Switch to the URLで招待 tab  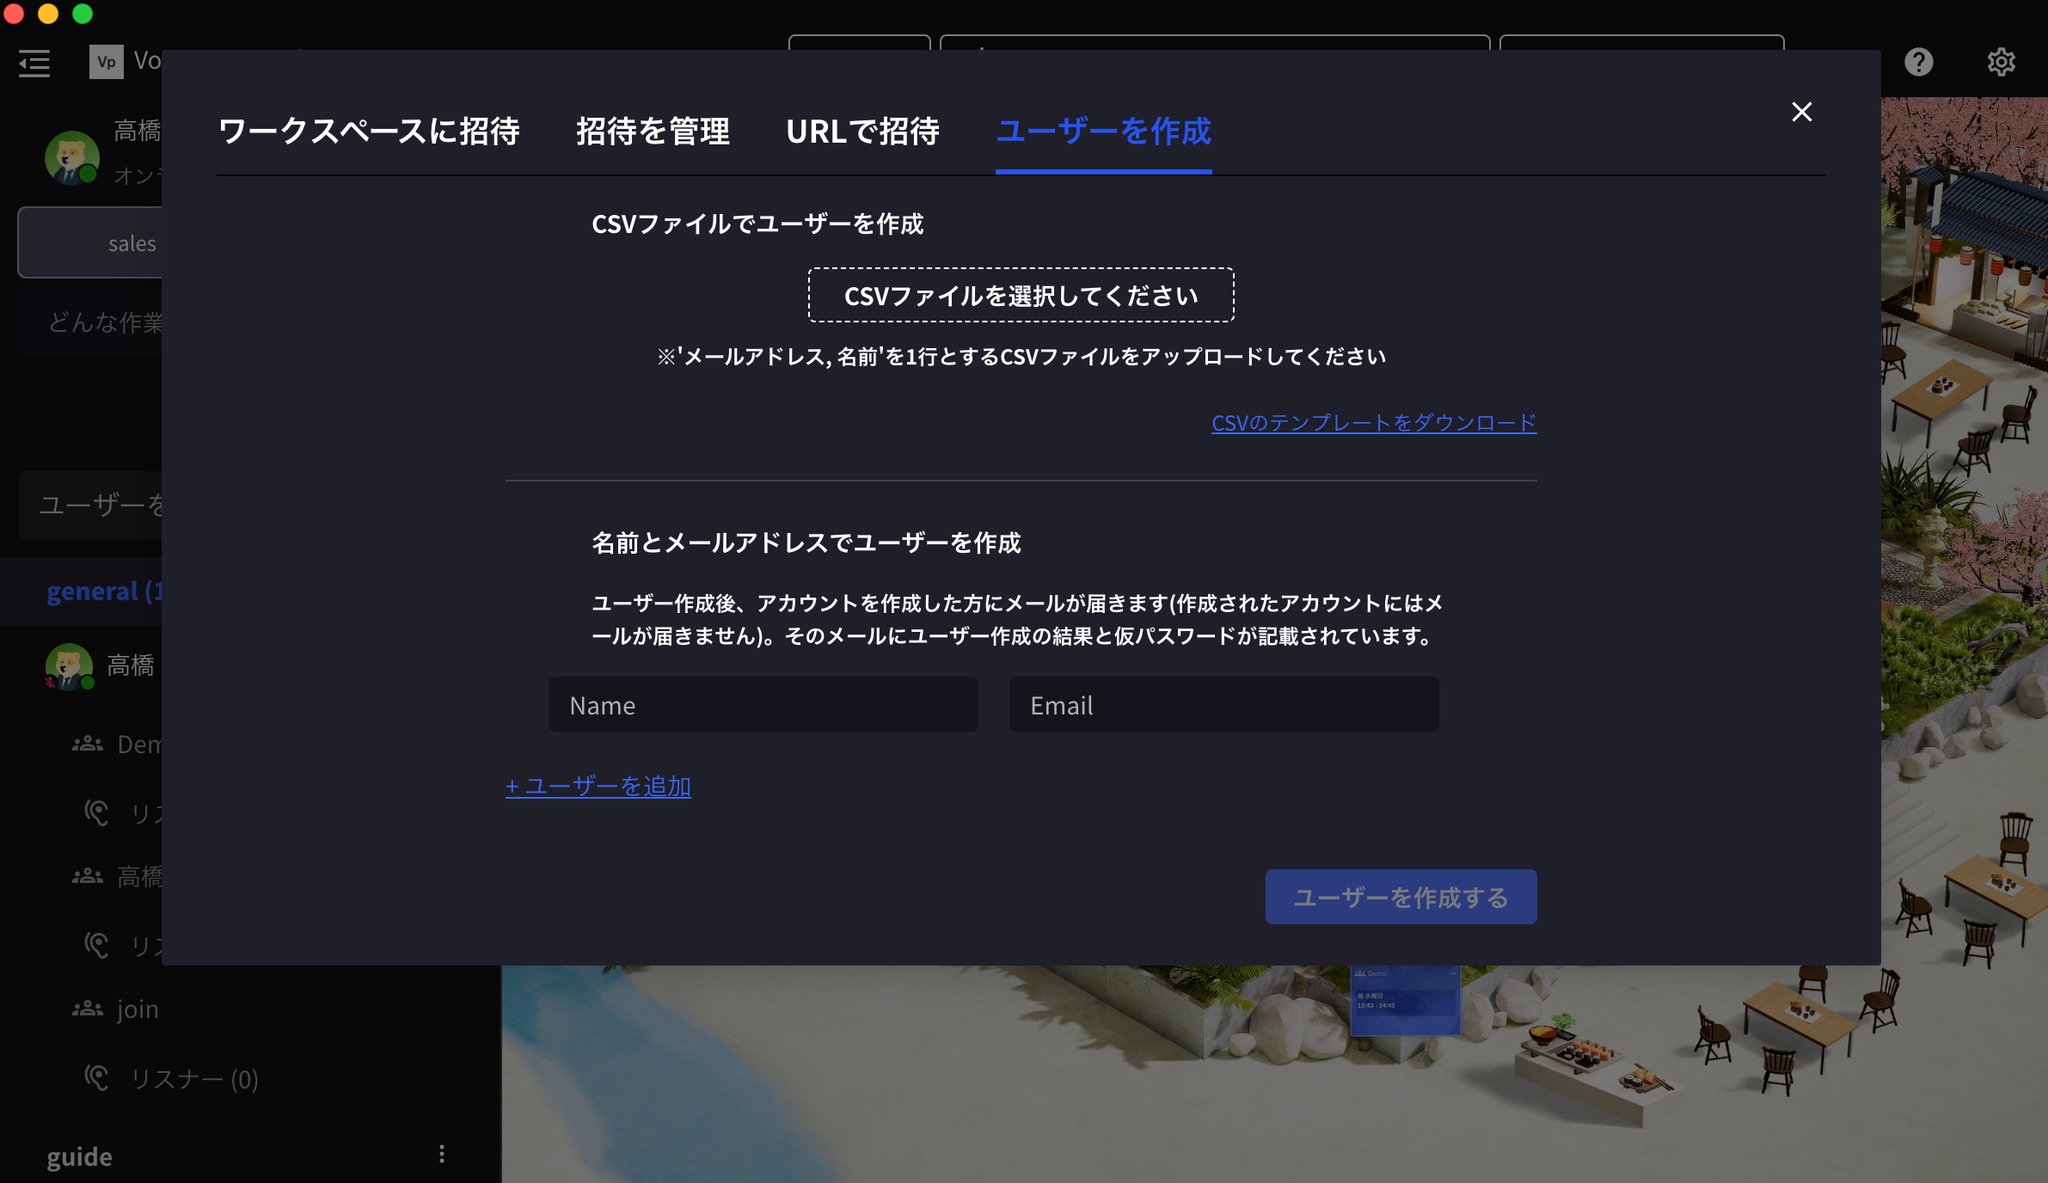coord(862,131)
